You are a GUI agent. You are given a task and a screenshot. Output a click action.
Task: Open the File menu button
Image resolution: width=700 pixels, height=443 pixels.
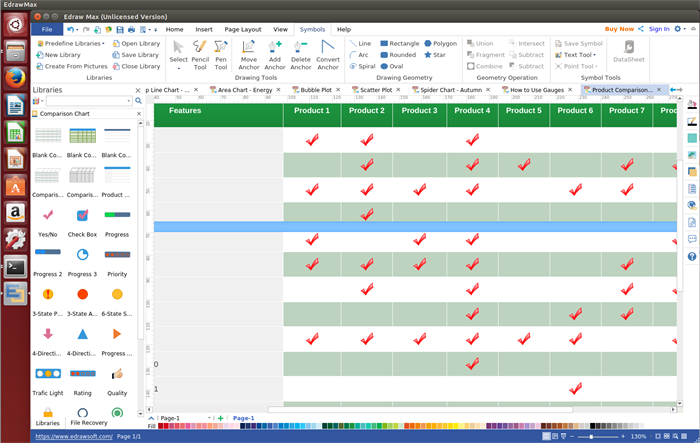click(47, 29)
